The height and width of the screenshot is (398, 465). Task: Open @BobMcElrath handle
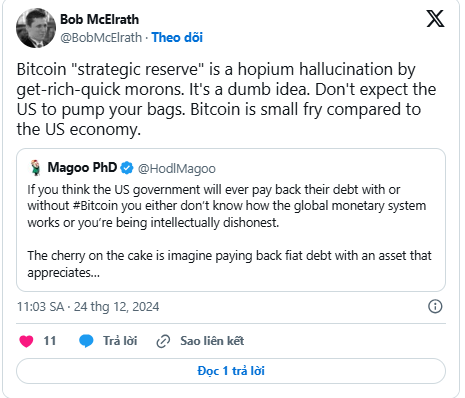(x=101, y=37)
